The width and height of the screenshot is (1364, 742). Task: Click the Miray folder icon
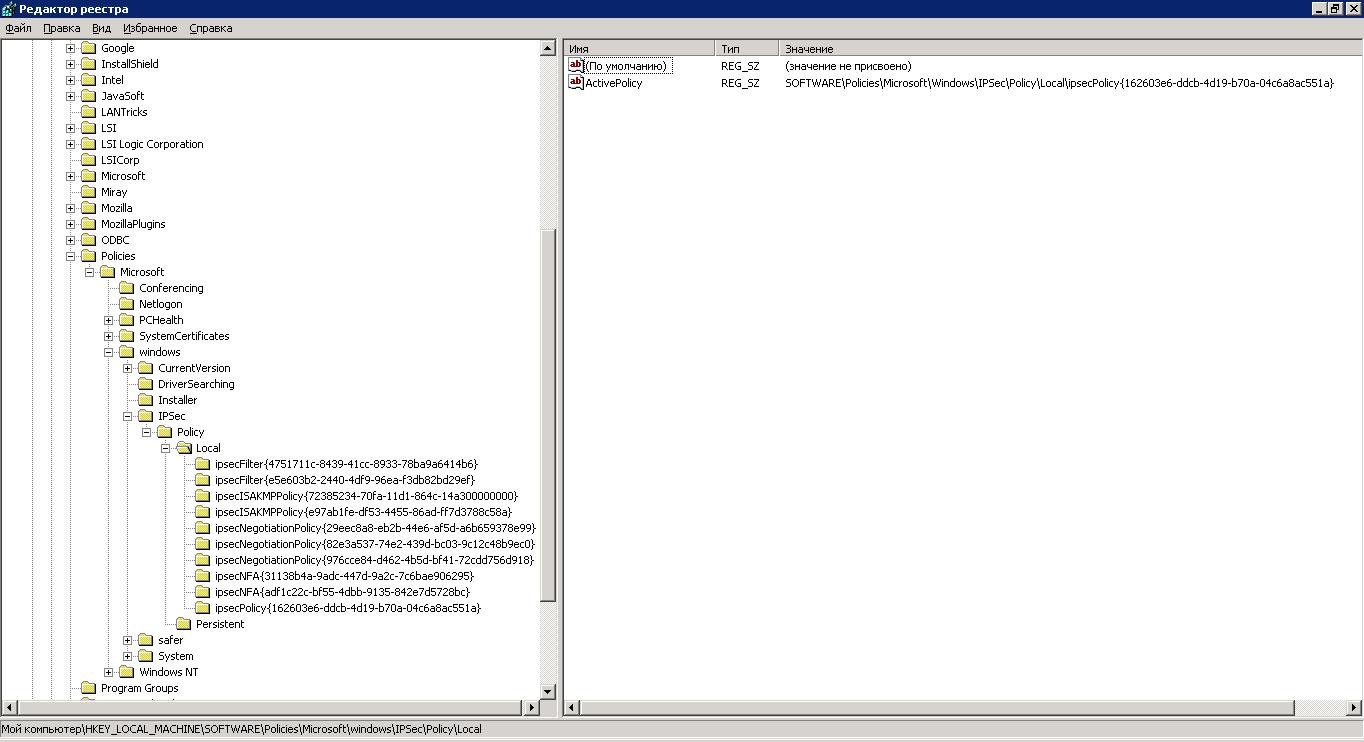tap(88, 192)
